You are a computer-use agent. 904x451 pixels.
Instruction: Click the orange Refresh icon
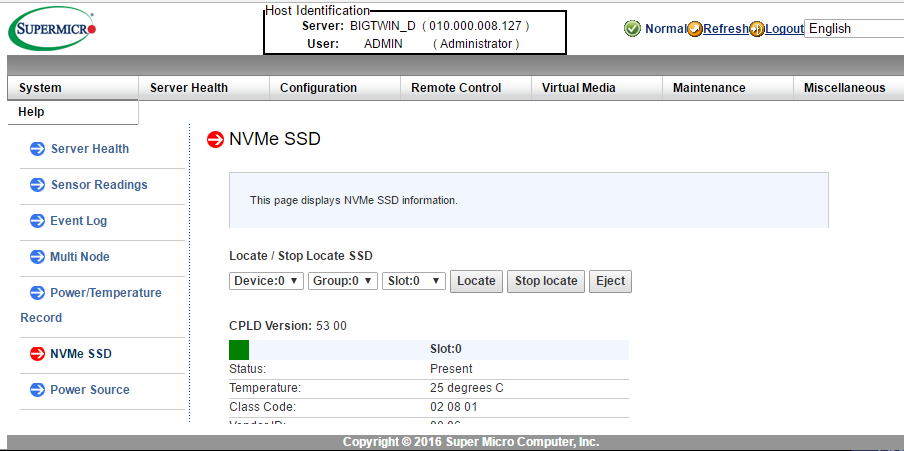pos(695,29)
